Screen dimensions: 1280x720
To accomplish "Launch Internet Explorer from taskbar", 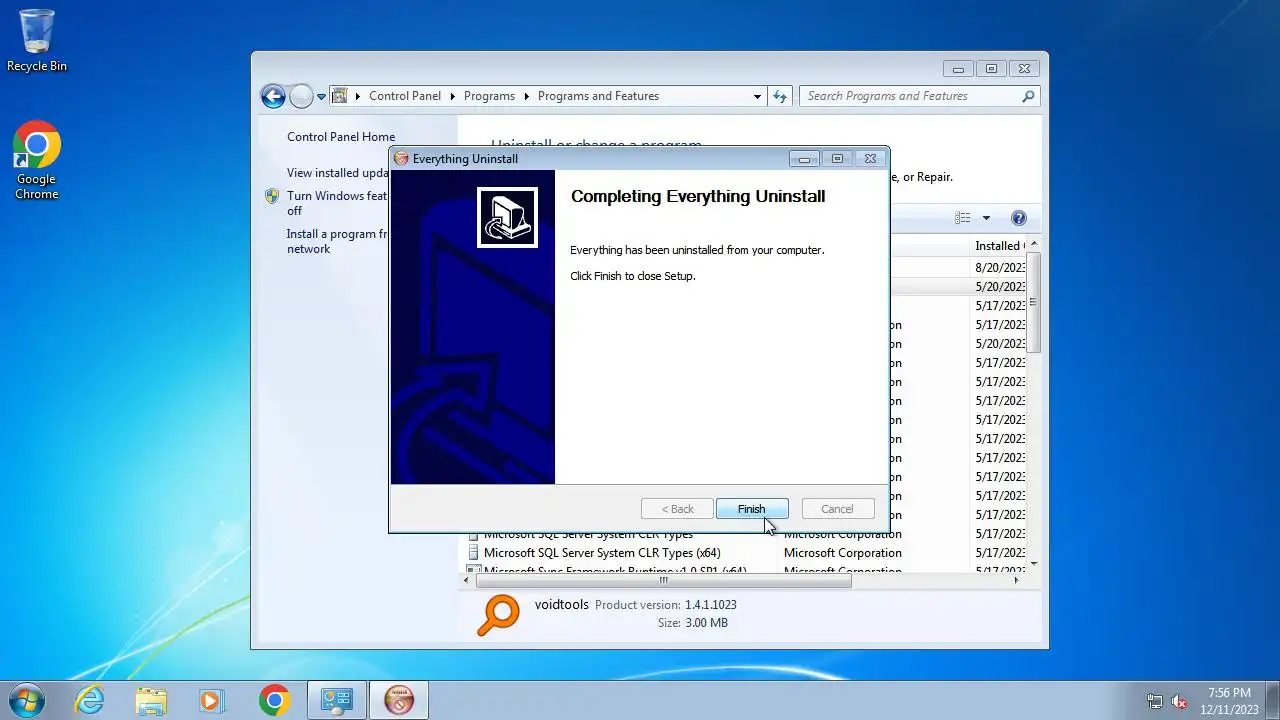I will coord(90,700).
